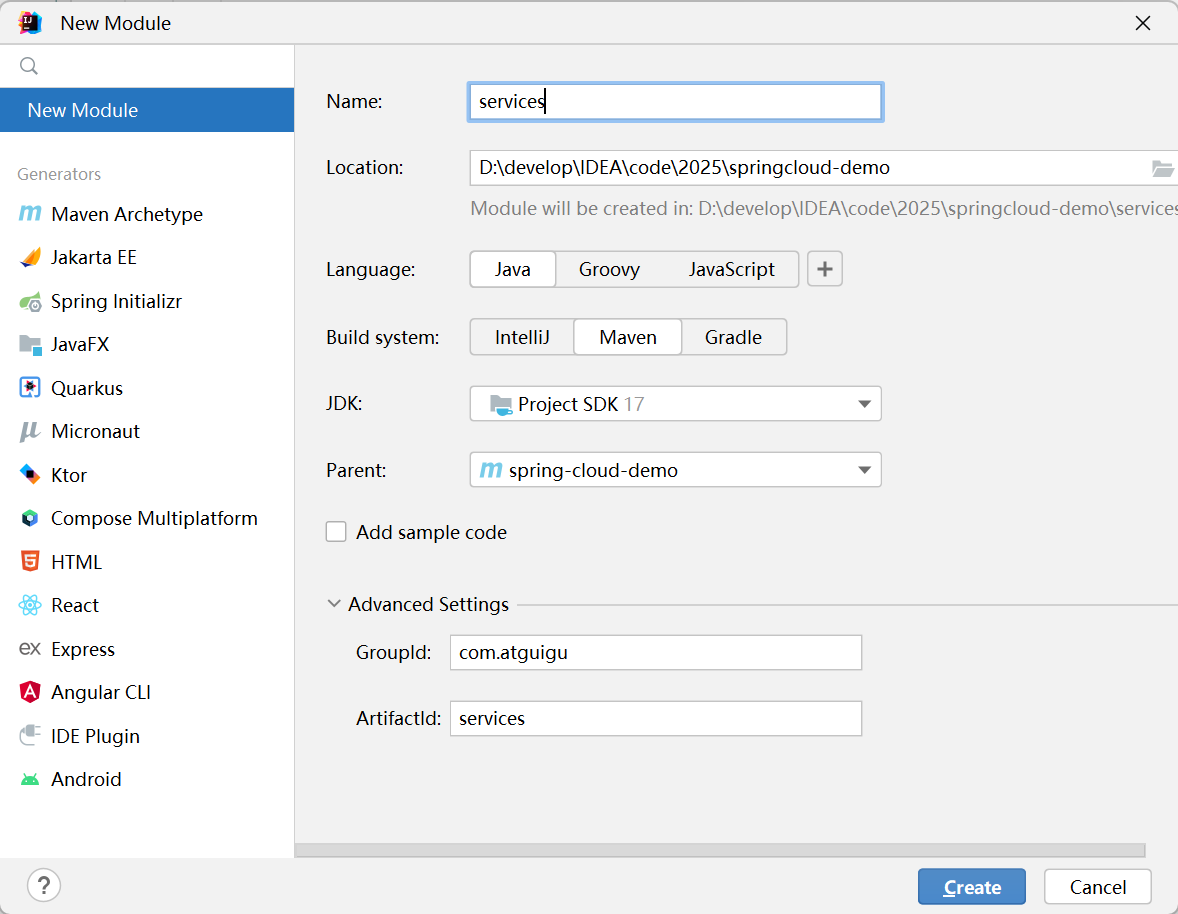The height and width of the screenshot is (914, 1178).
Task: Choose the Spring Initializr generator icon
Action: click(x=30, y=302)
